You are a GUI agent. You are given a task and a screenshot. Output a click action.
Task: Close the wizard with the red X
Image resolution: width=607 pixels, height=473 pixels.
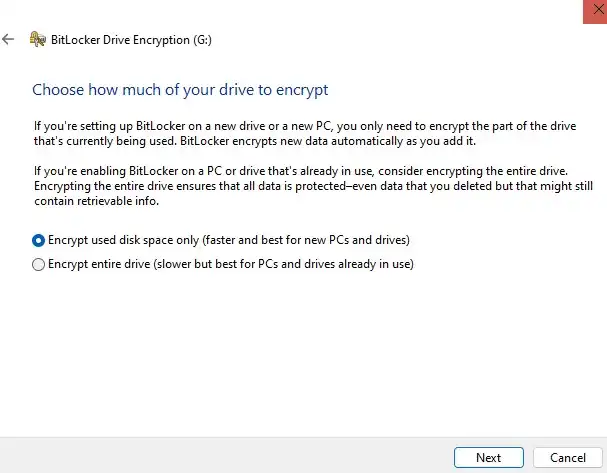pos(596,10)
